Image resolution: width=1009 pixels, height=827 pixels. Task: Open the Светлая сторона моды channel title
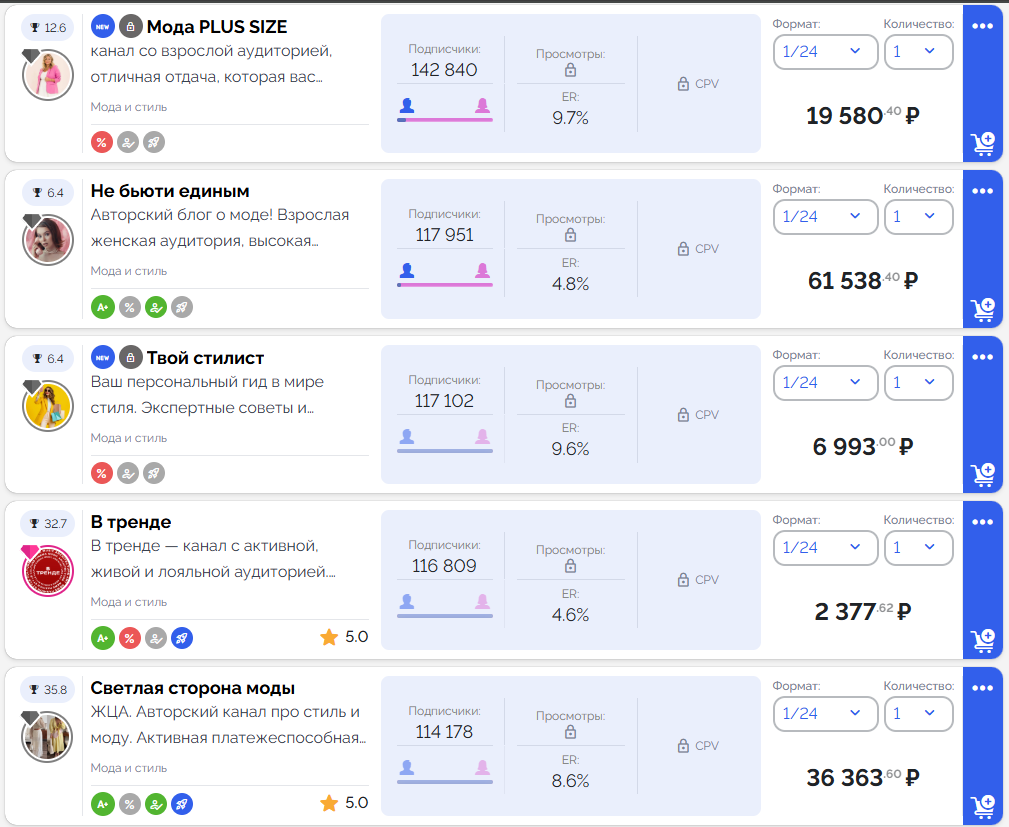coord(192,688)
